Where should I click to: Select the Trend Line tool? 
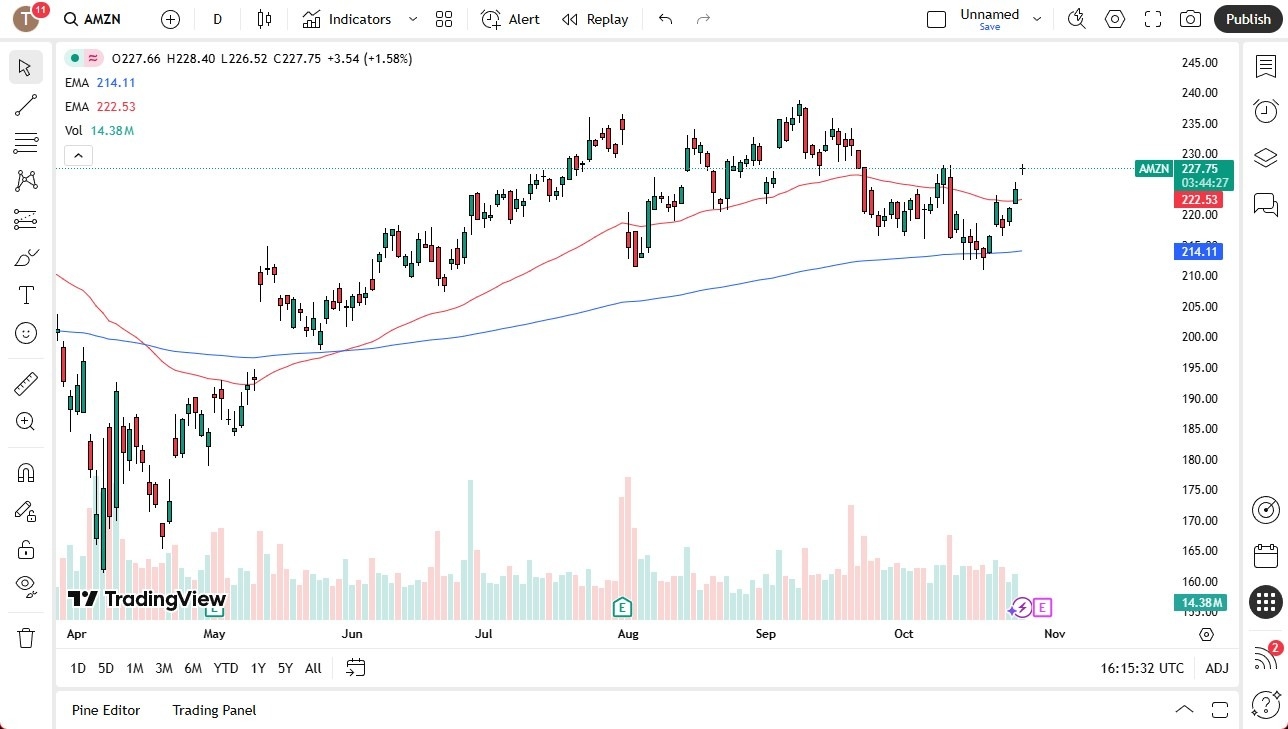[26, 105]
